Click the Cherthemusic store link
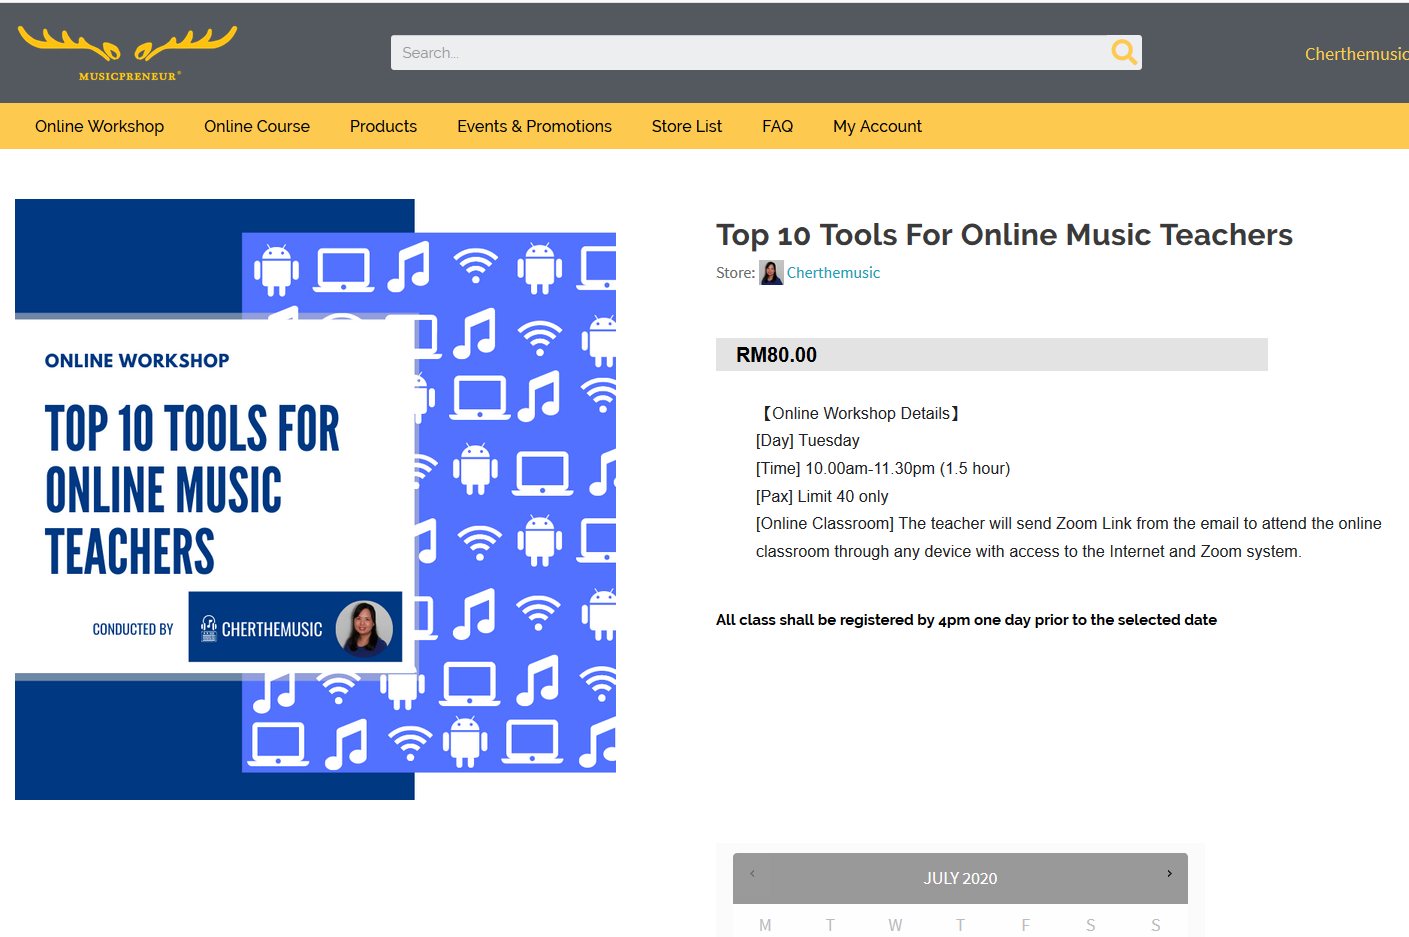The image size is (1409, 937). (833, 273)
